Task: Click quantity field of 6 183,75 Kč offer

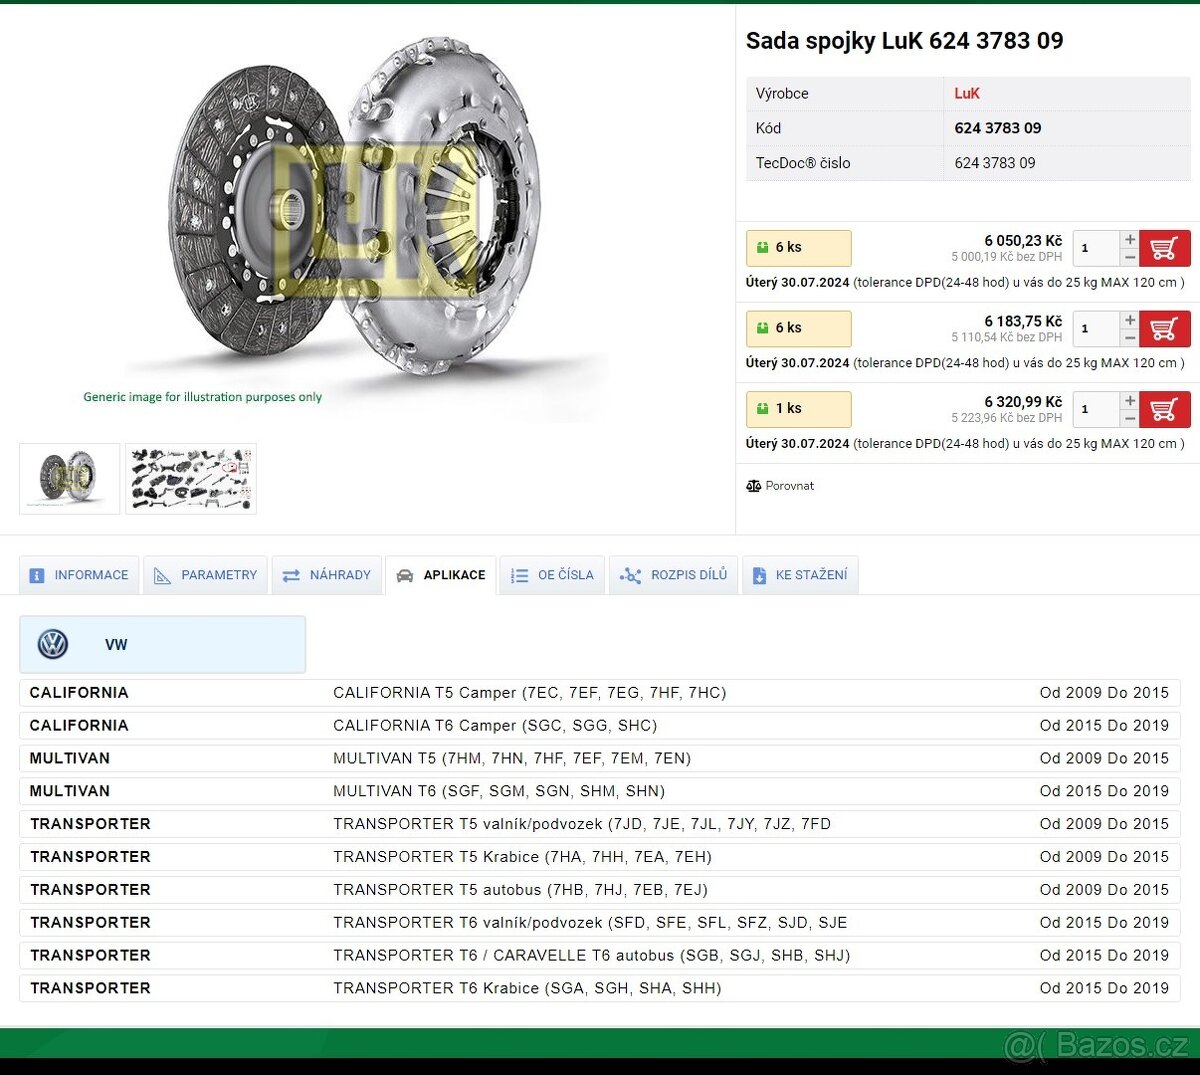Action: pyautogui.click(x=1096, y=329)
